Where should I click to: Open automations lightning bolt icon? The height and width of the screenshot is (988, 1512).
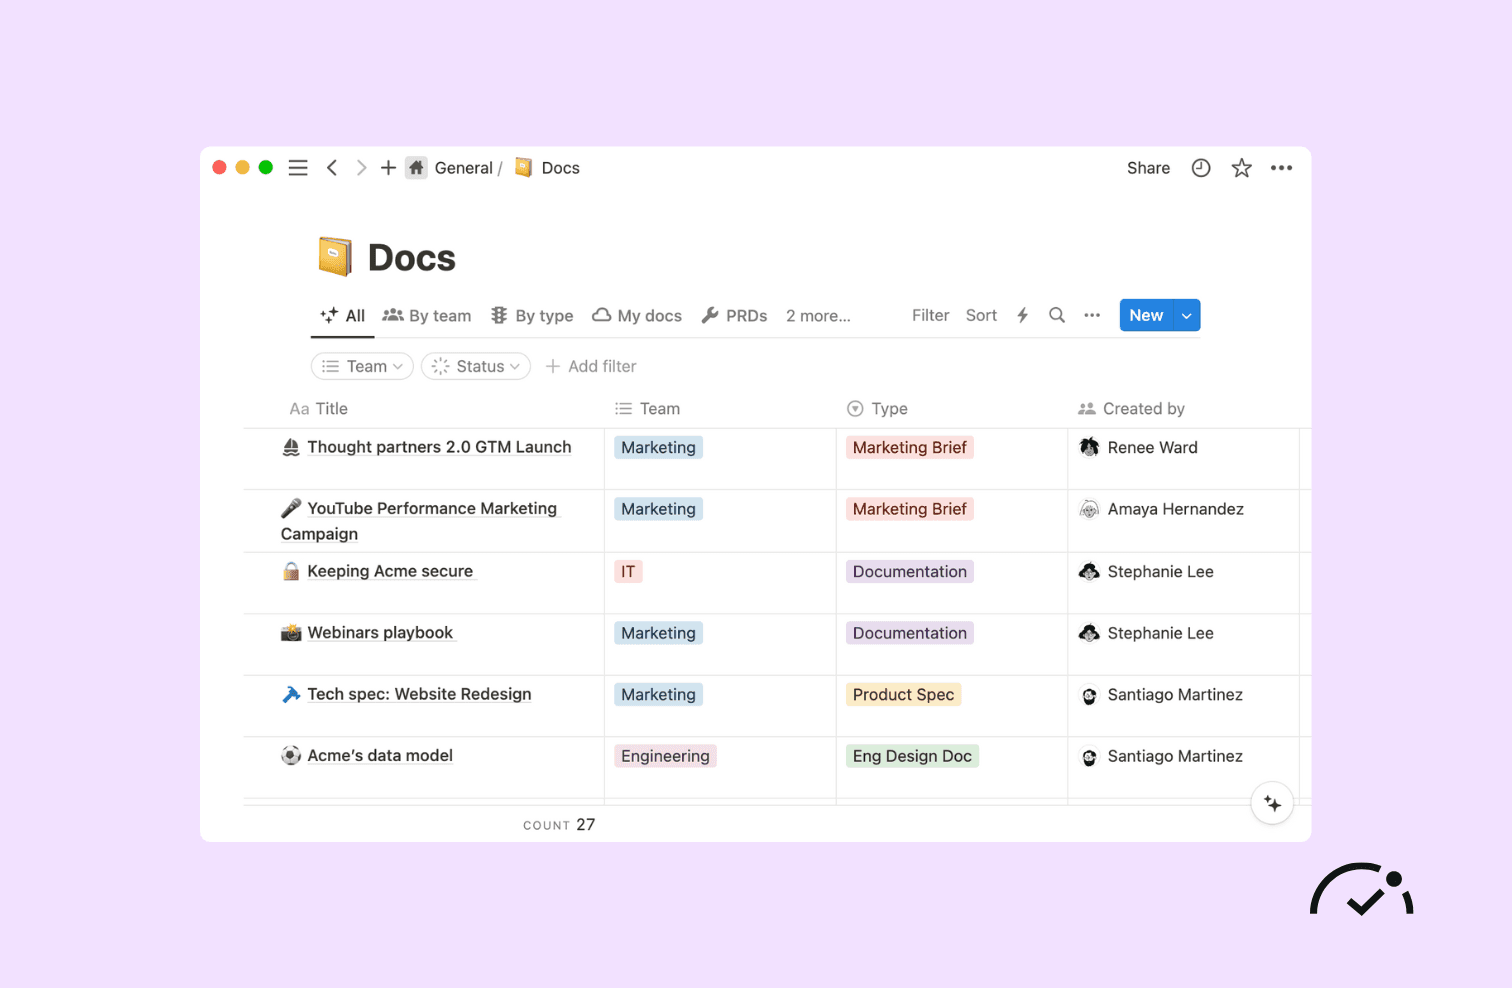click(x=1022, y=315)
